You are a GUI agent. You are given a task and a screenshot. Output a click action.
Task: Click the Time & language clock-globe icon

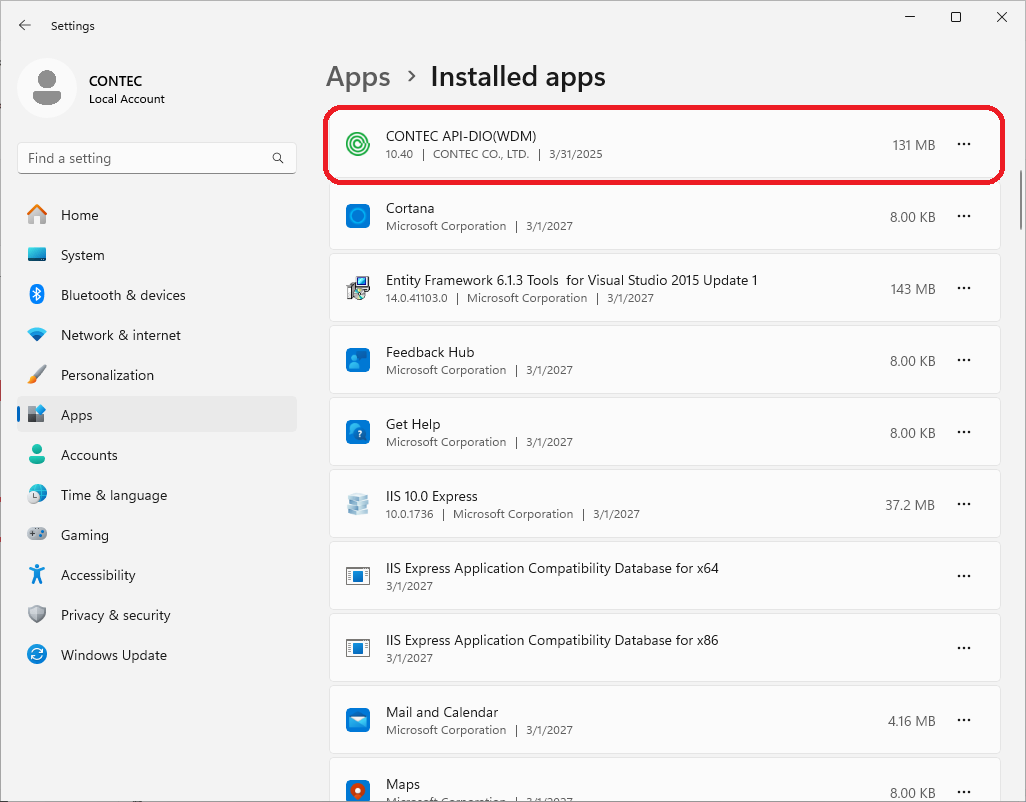click(37, 495)
